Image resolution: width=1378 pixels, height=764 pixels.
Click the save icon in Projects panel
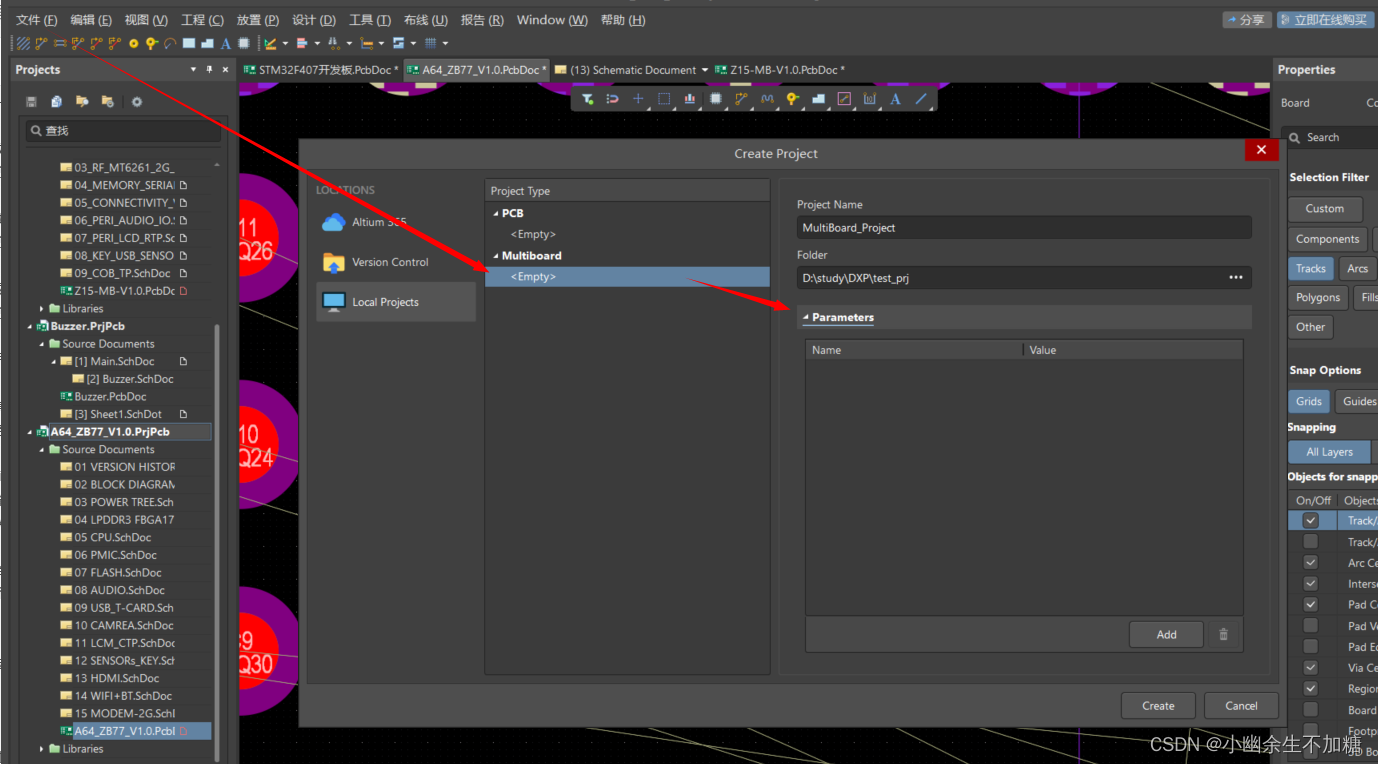click(32, 102)
